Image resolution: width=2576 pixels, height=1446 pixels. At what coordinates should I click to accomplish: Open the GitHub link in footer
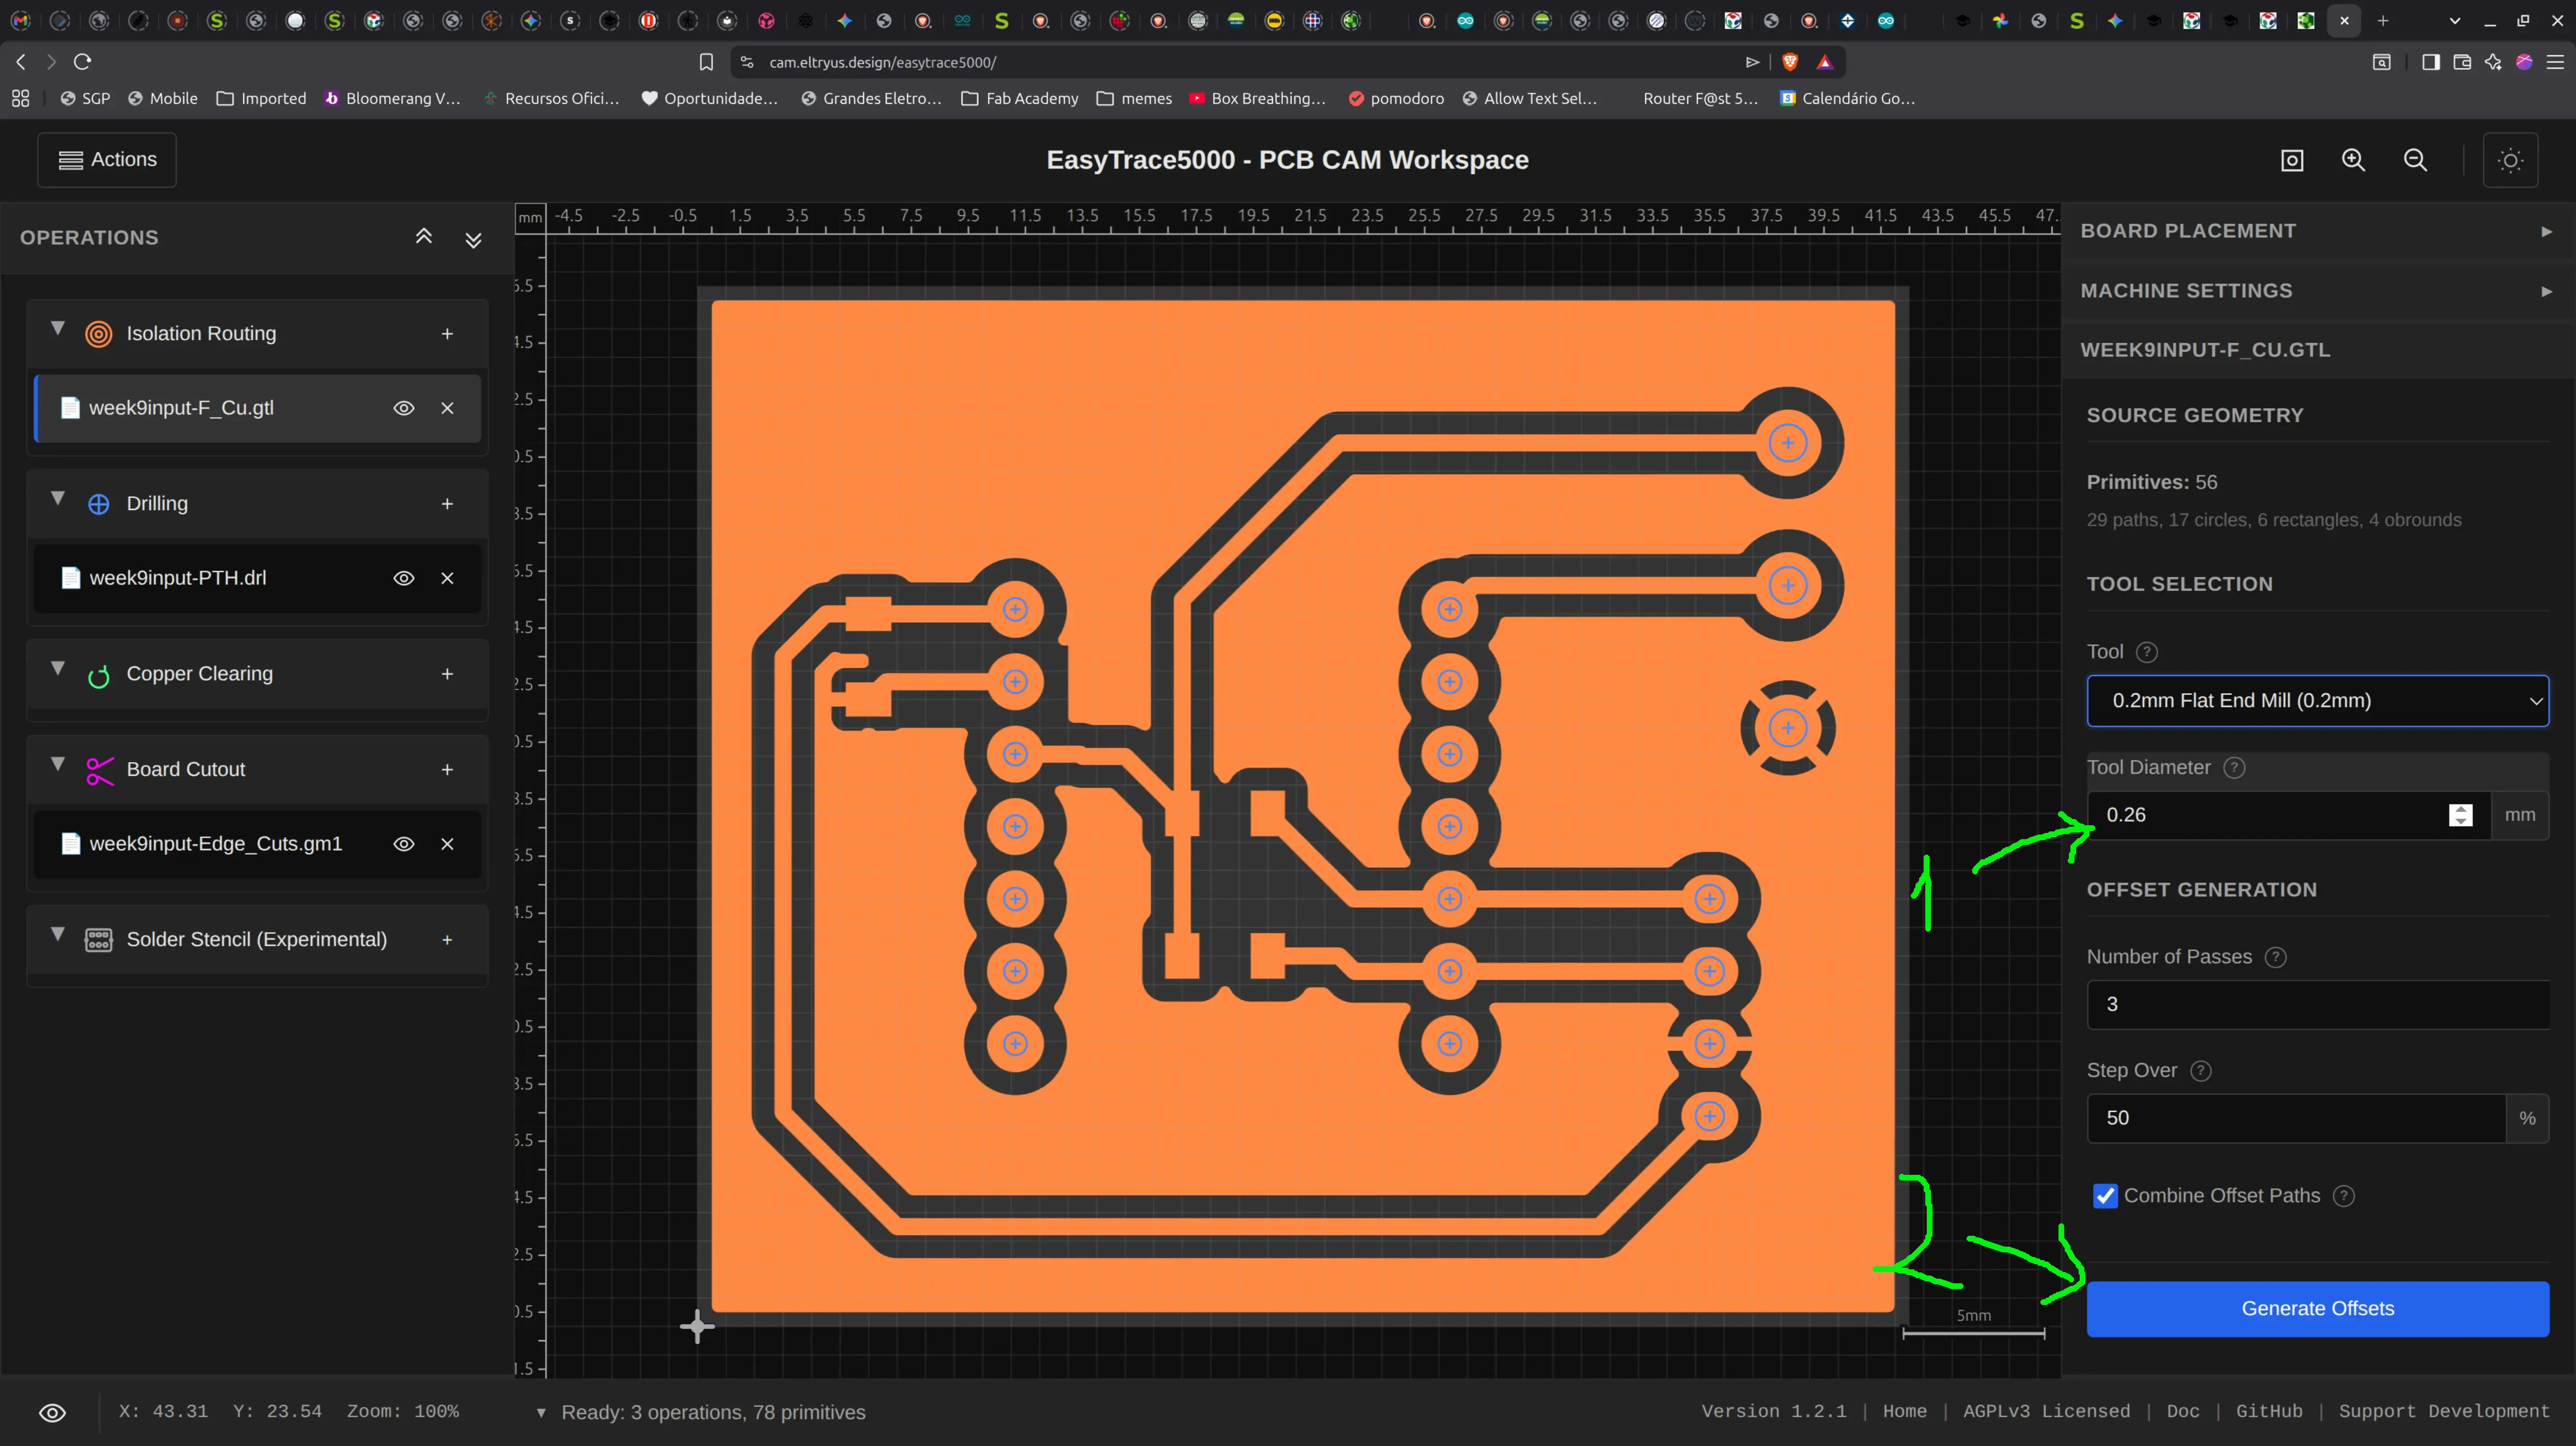2269,1411
